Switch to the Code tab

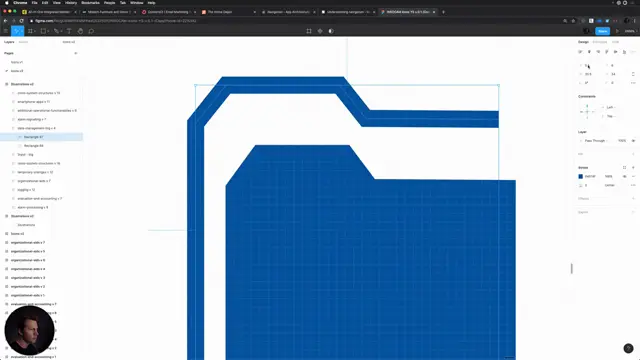615,42
